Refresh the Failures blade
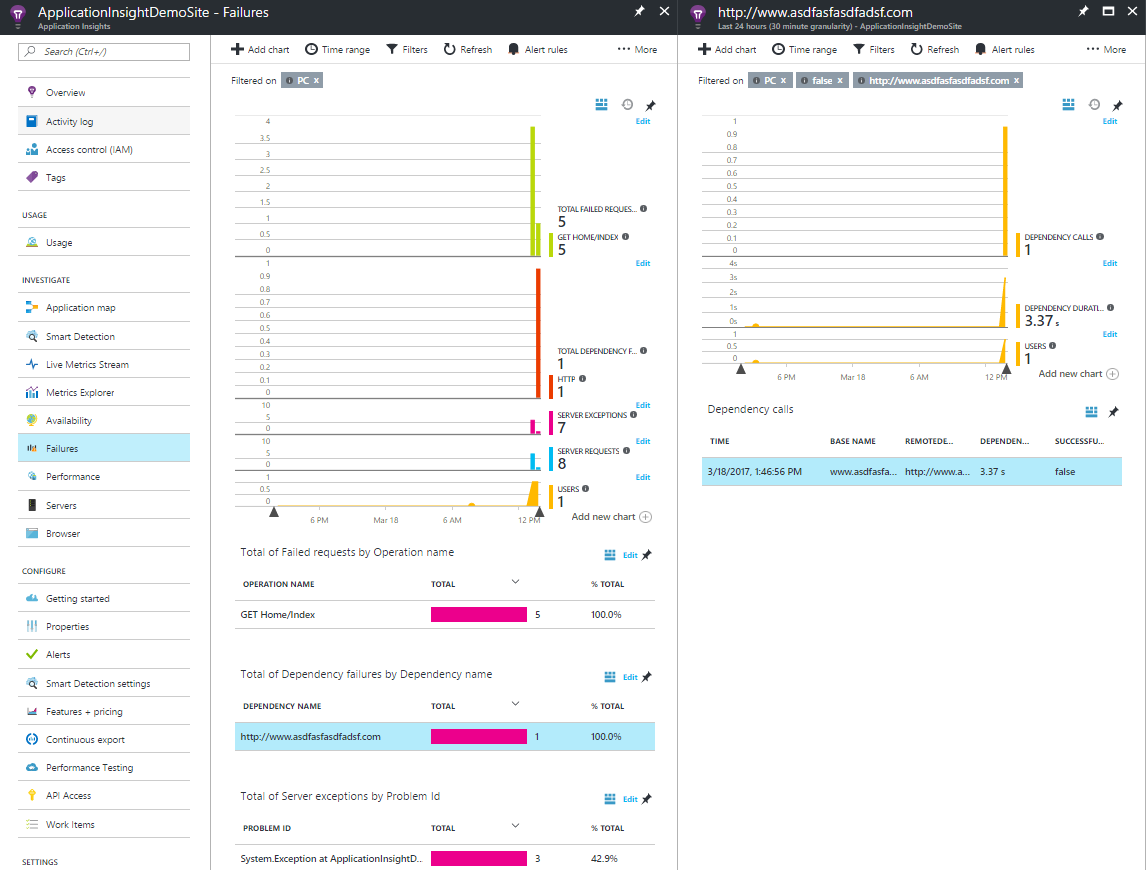 [x=468, y=50]
